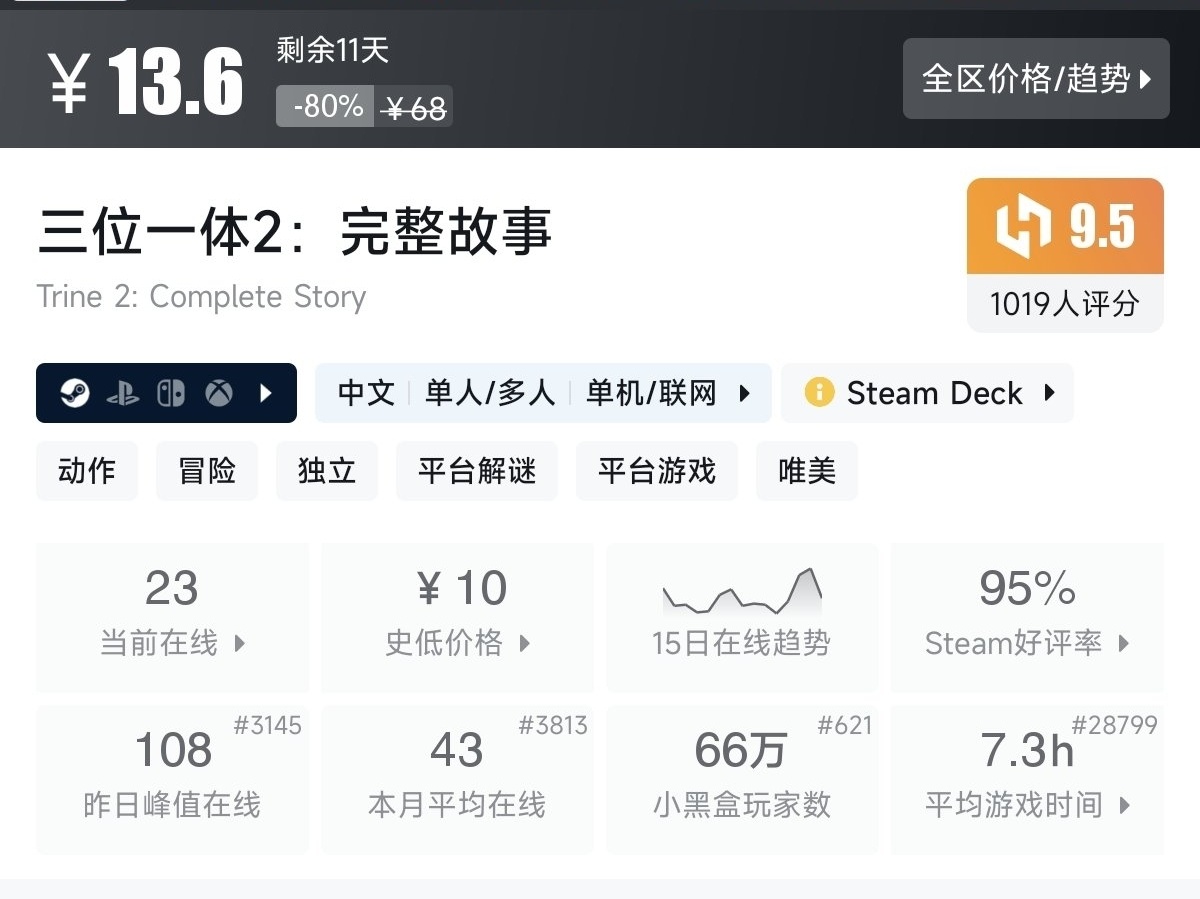Image resolution: width=1200 pixels, height=899 pixels.
Task: Select the 平台解谜 tag
Action: pos(477,471)
